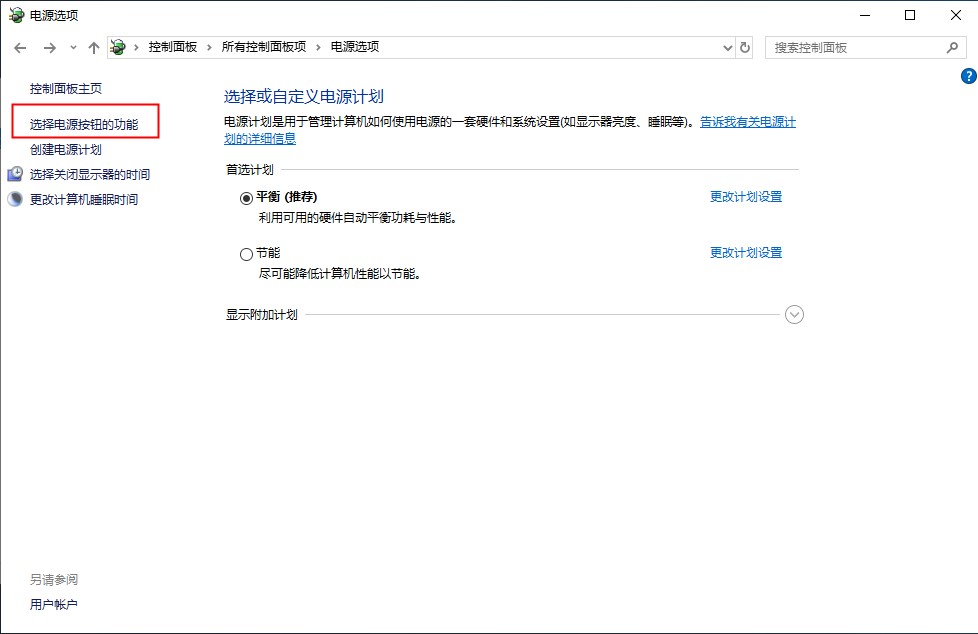The image size is (978, 634).
Task: Click the forward navigation arrow
Action: click(49, 48)
